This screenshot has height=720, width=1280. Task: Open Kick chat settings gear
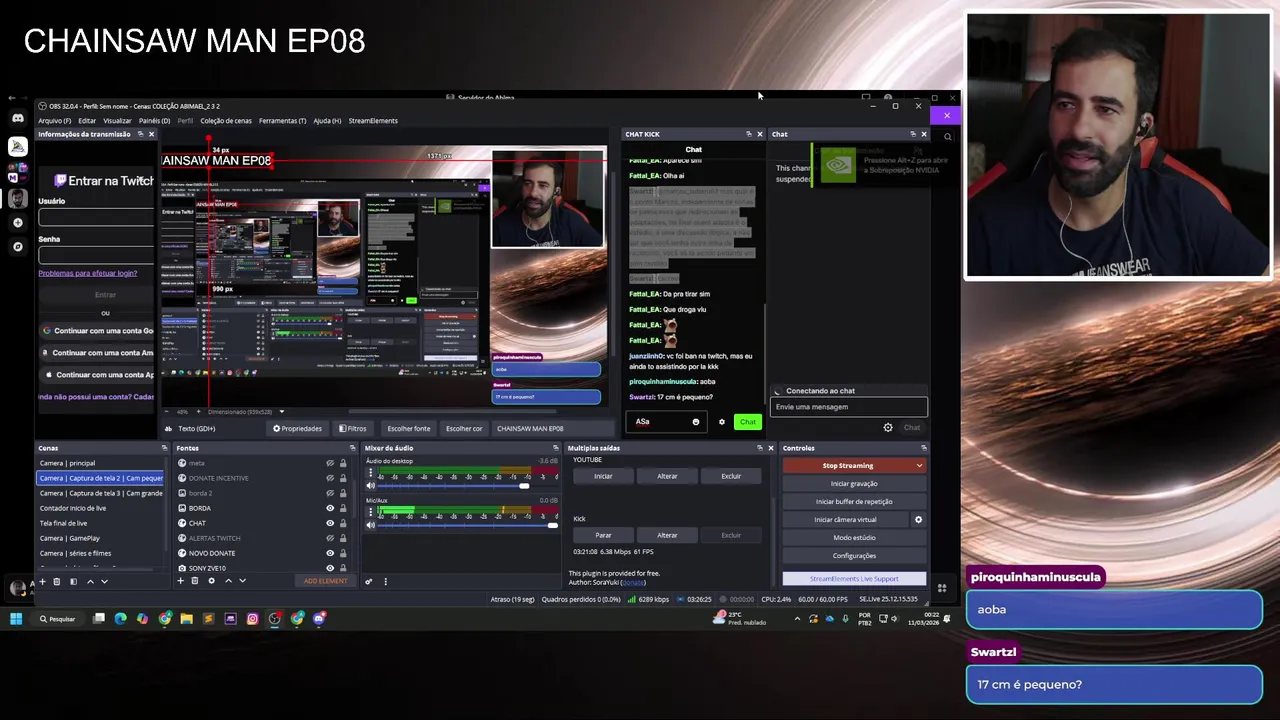tap(722, 422)
